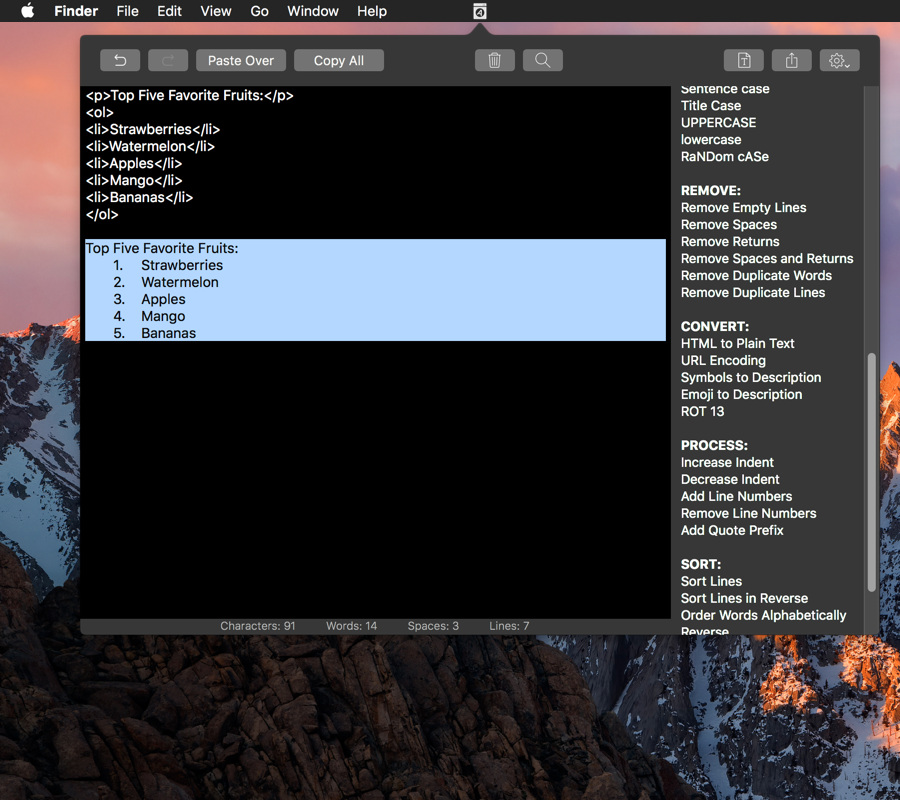Click the Lines: 7 status

509,626
